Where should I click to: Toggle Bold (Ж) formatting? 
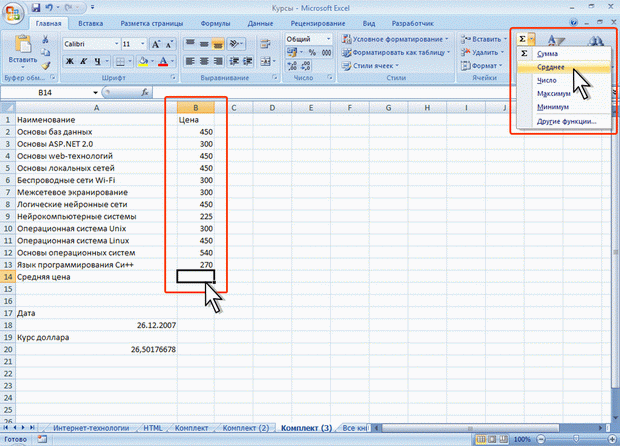70,61
